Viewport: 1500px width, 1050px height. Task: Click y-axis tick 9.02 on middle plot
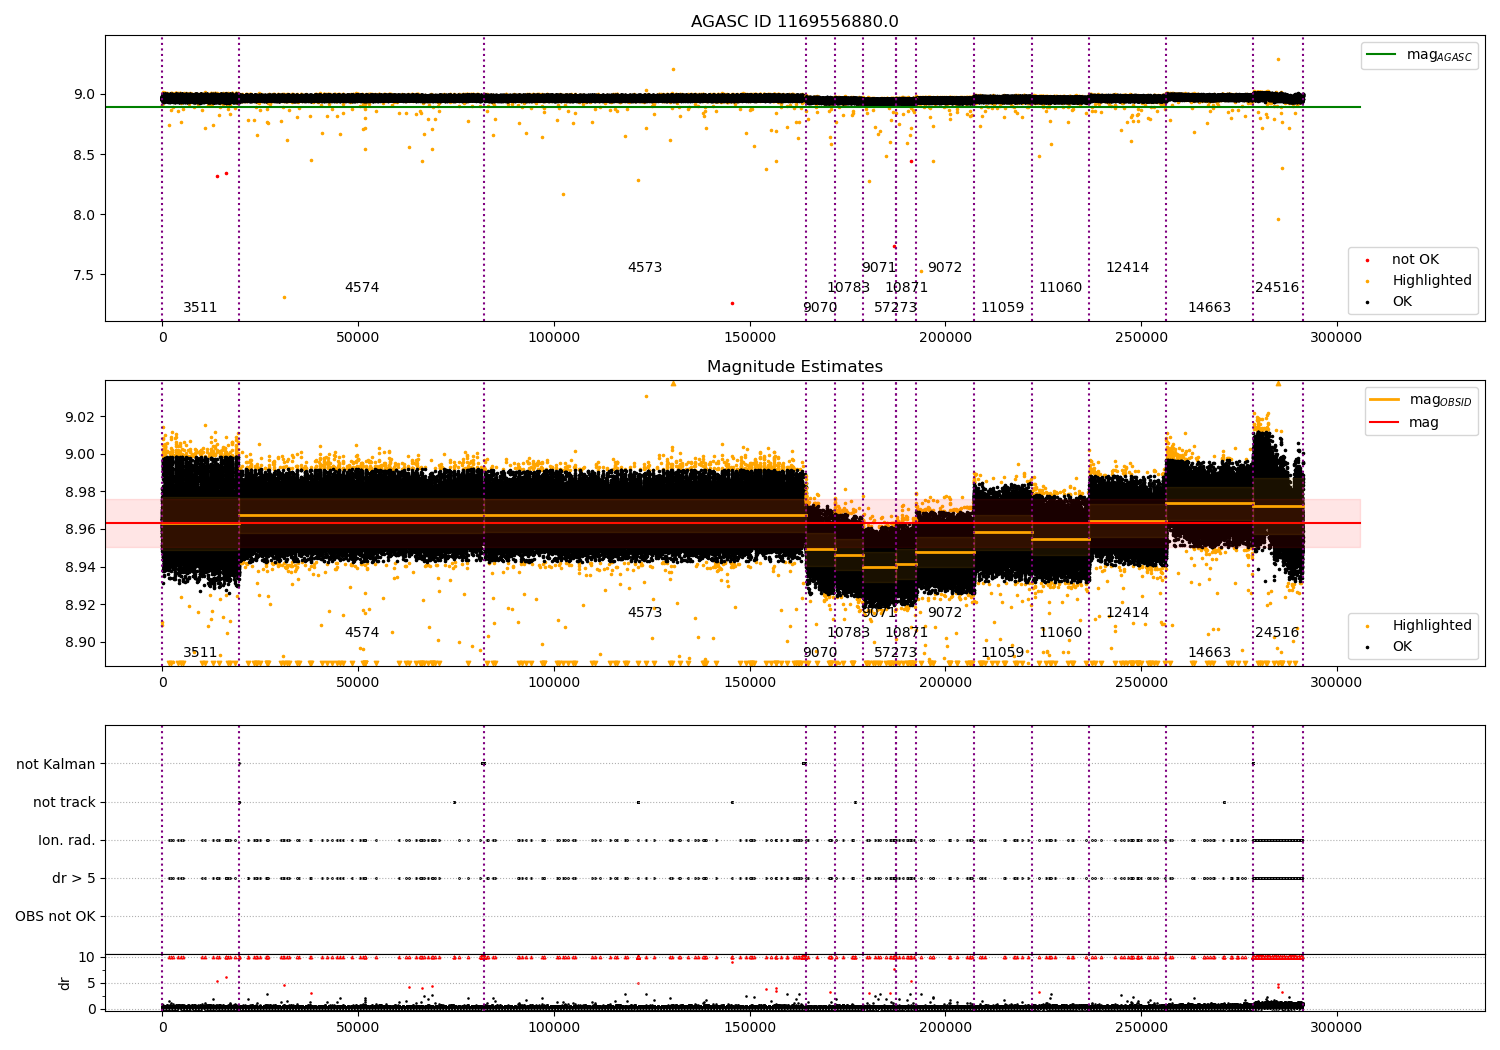(80, 417)
